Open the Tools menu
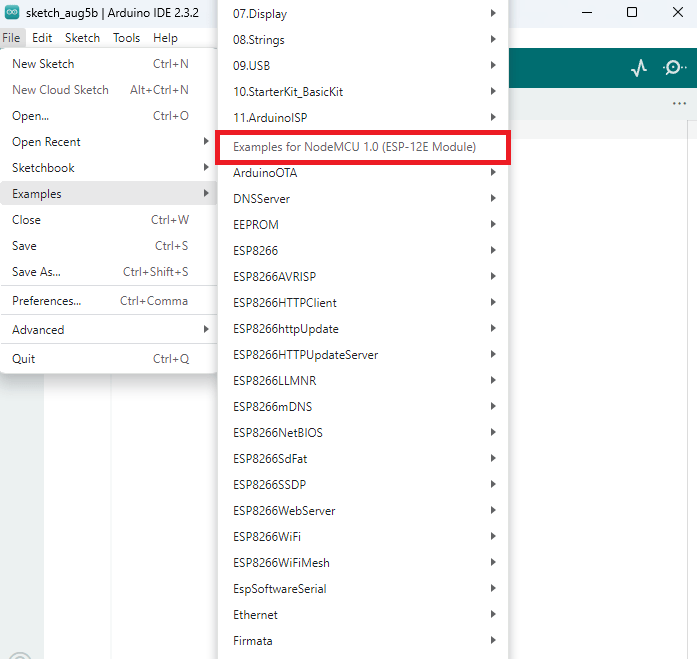The width and height of the screenshot is (697, 659). point(126,38)
